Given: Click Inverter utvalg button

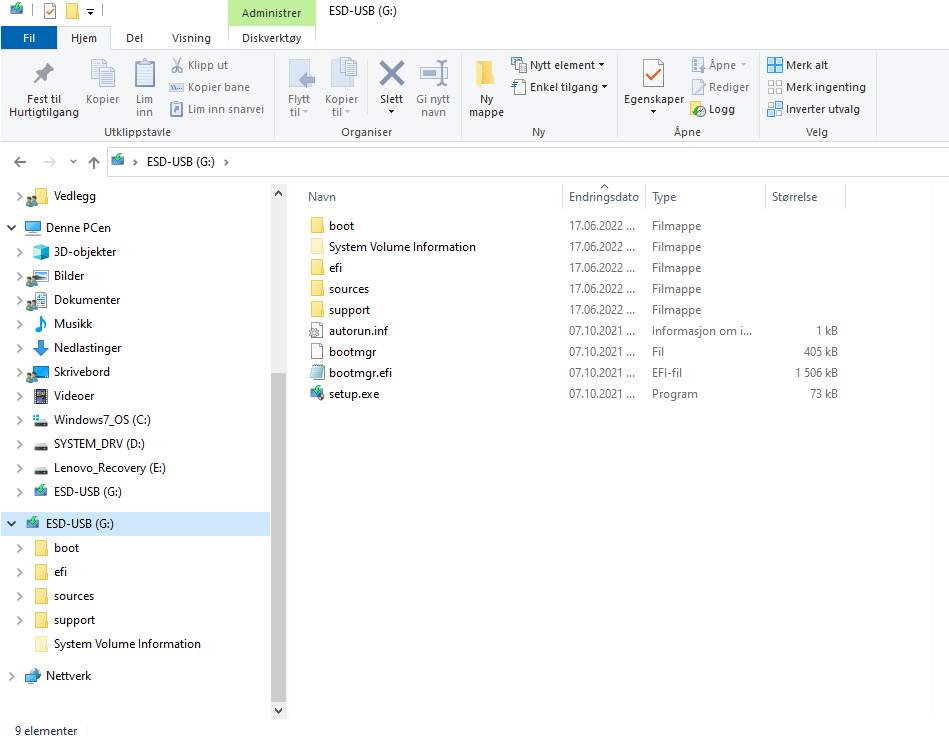Looking at the screenshot, I should [813, 110].
